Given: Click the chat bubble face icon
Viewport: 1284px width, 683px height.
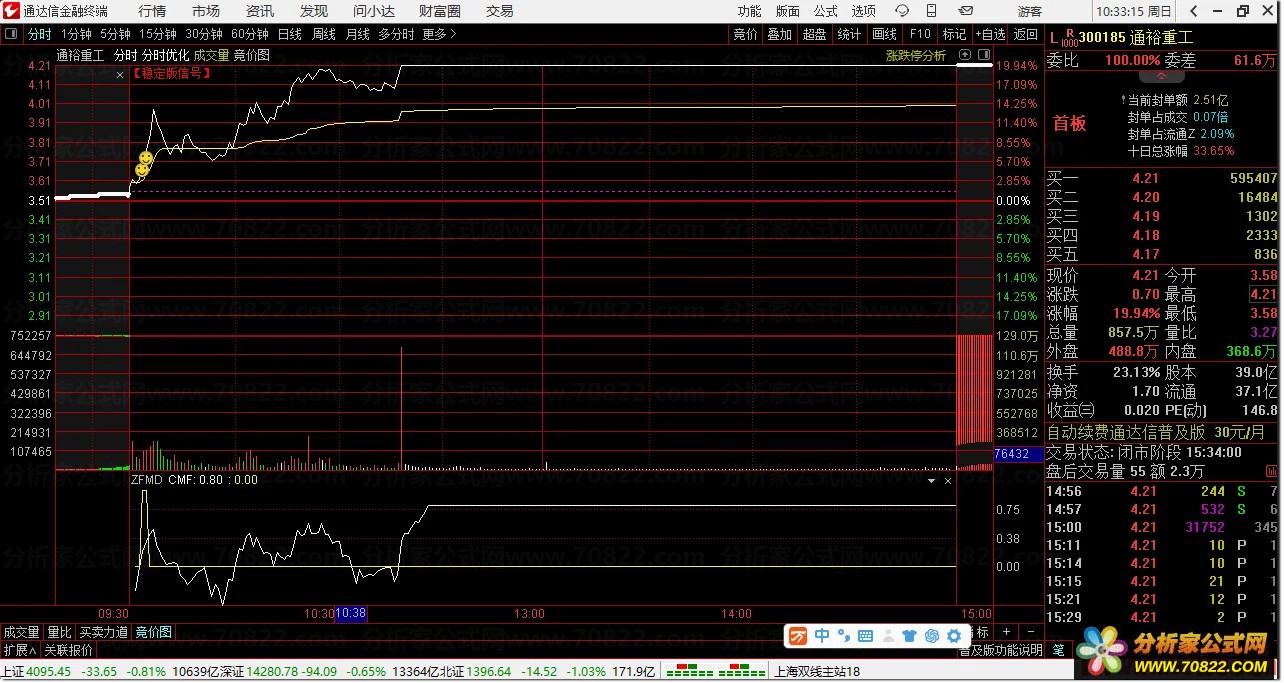Looking at the screenshot, I should (902, 11).
